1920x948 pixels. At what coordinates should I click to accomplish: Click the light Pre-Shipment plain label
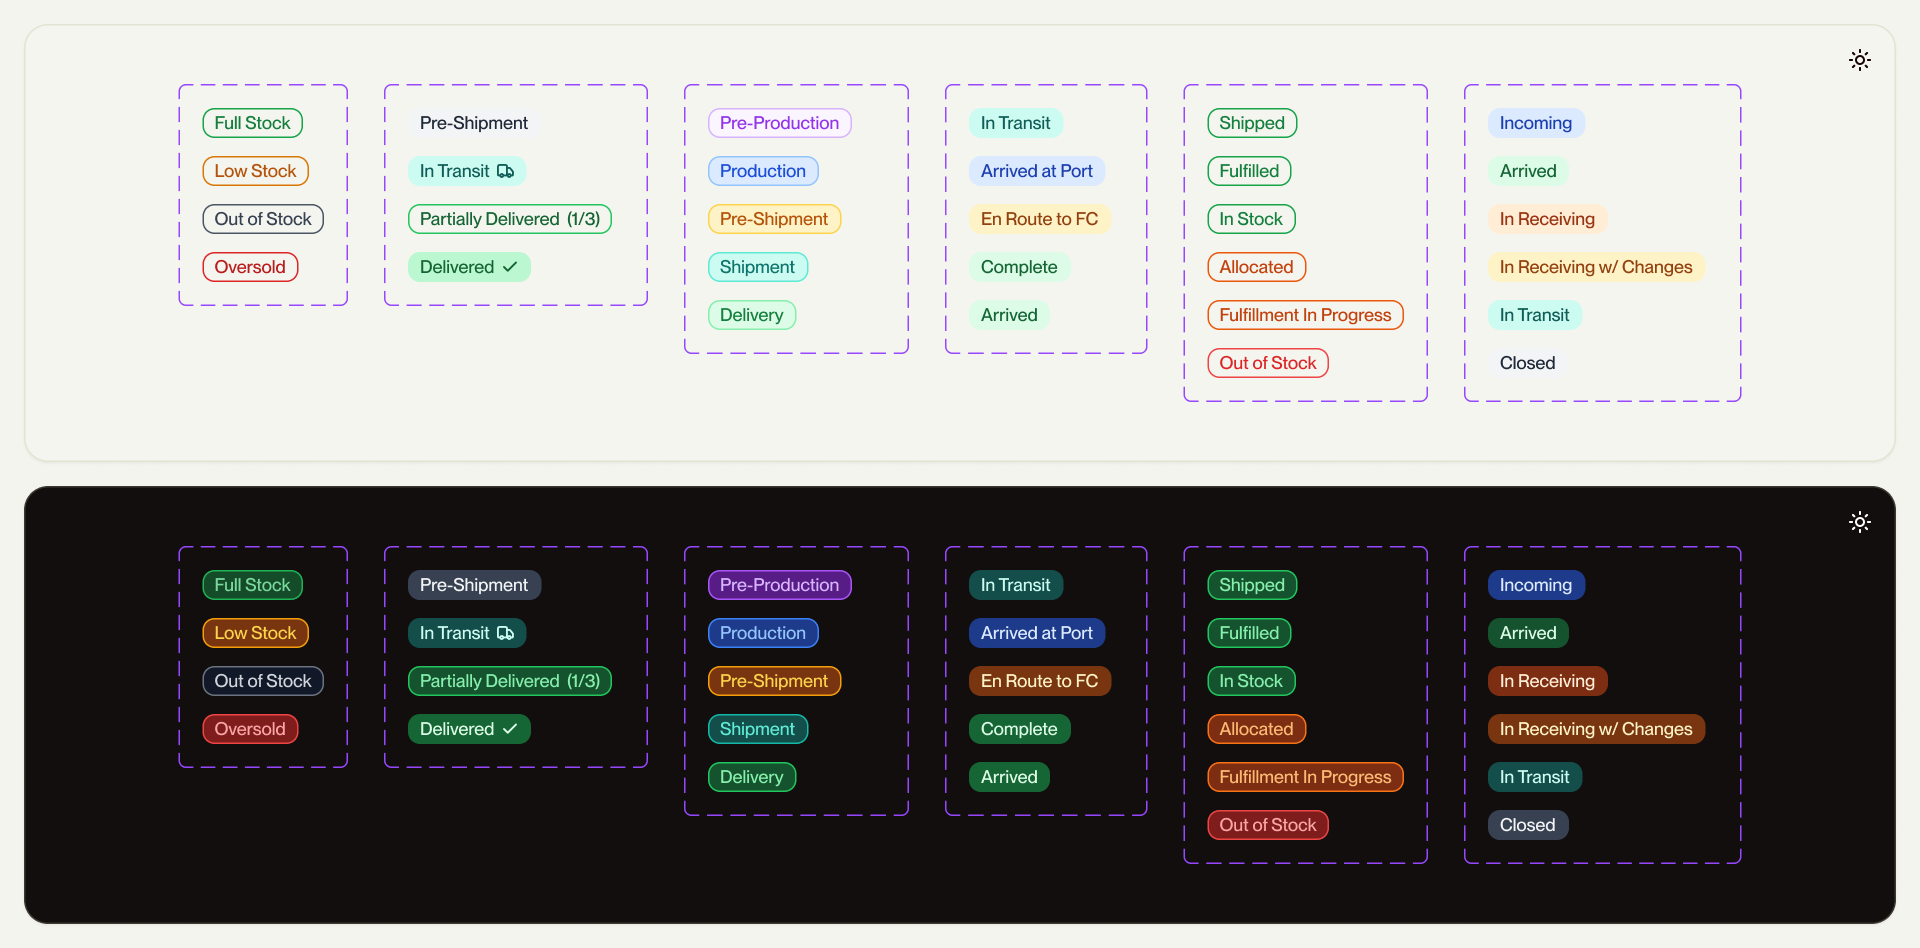474,123
